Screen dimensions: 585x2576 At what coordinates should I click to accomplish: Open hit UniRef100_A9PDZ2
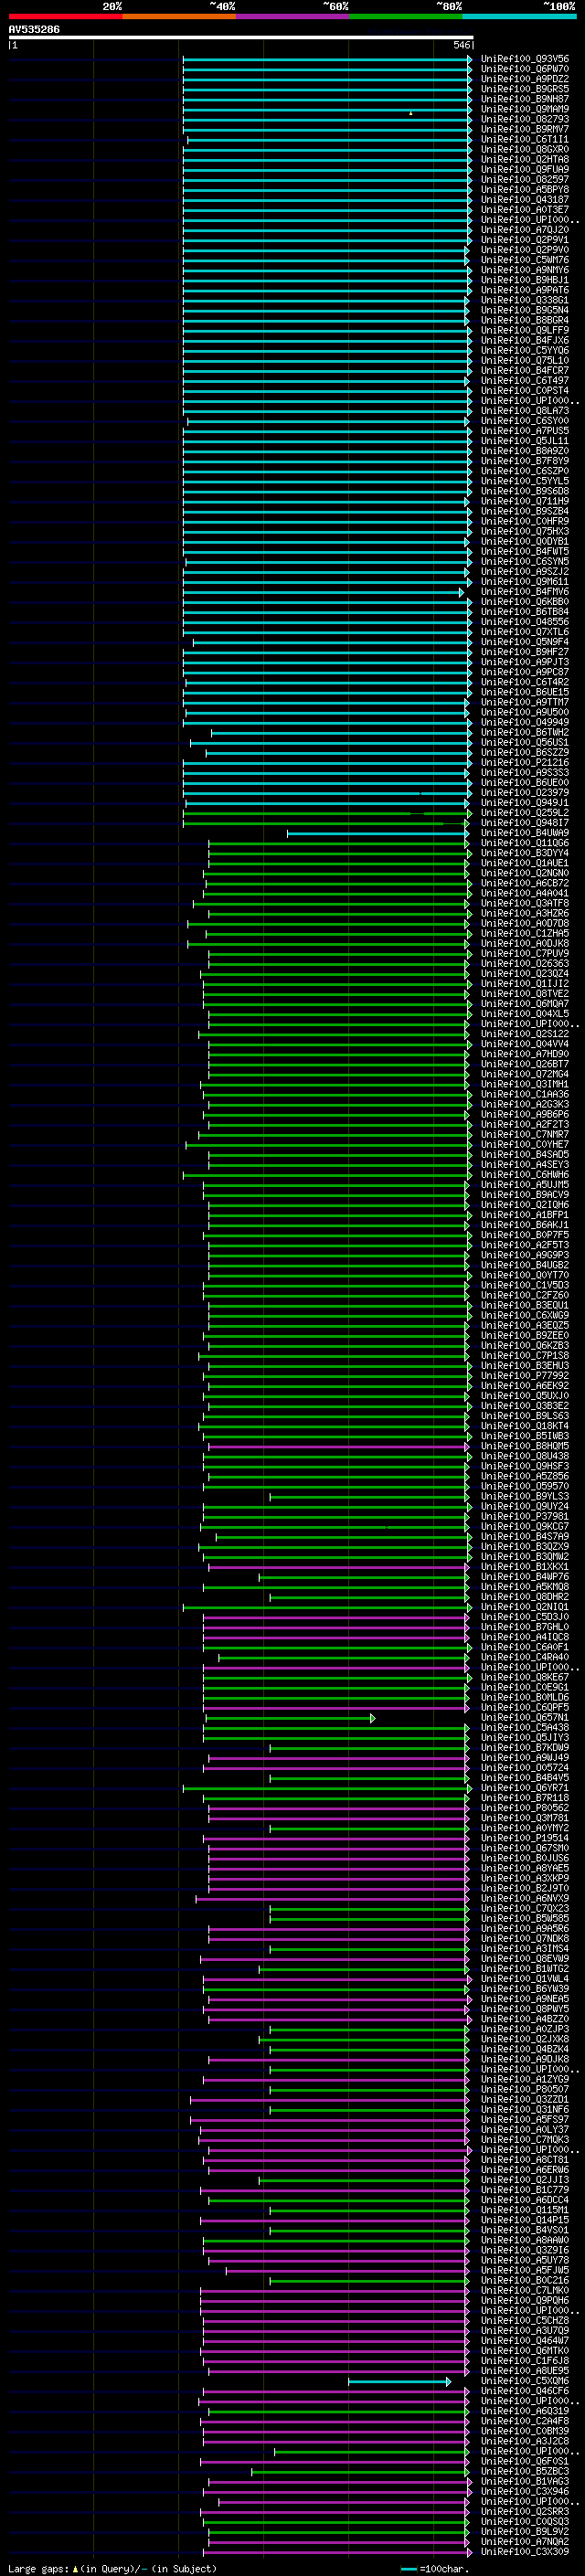pyautogui.click(x=525, y=80)
